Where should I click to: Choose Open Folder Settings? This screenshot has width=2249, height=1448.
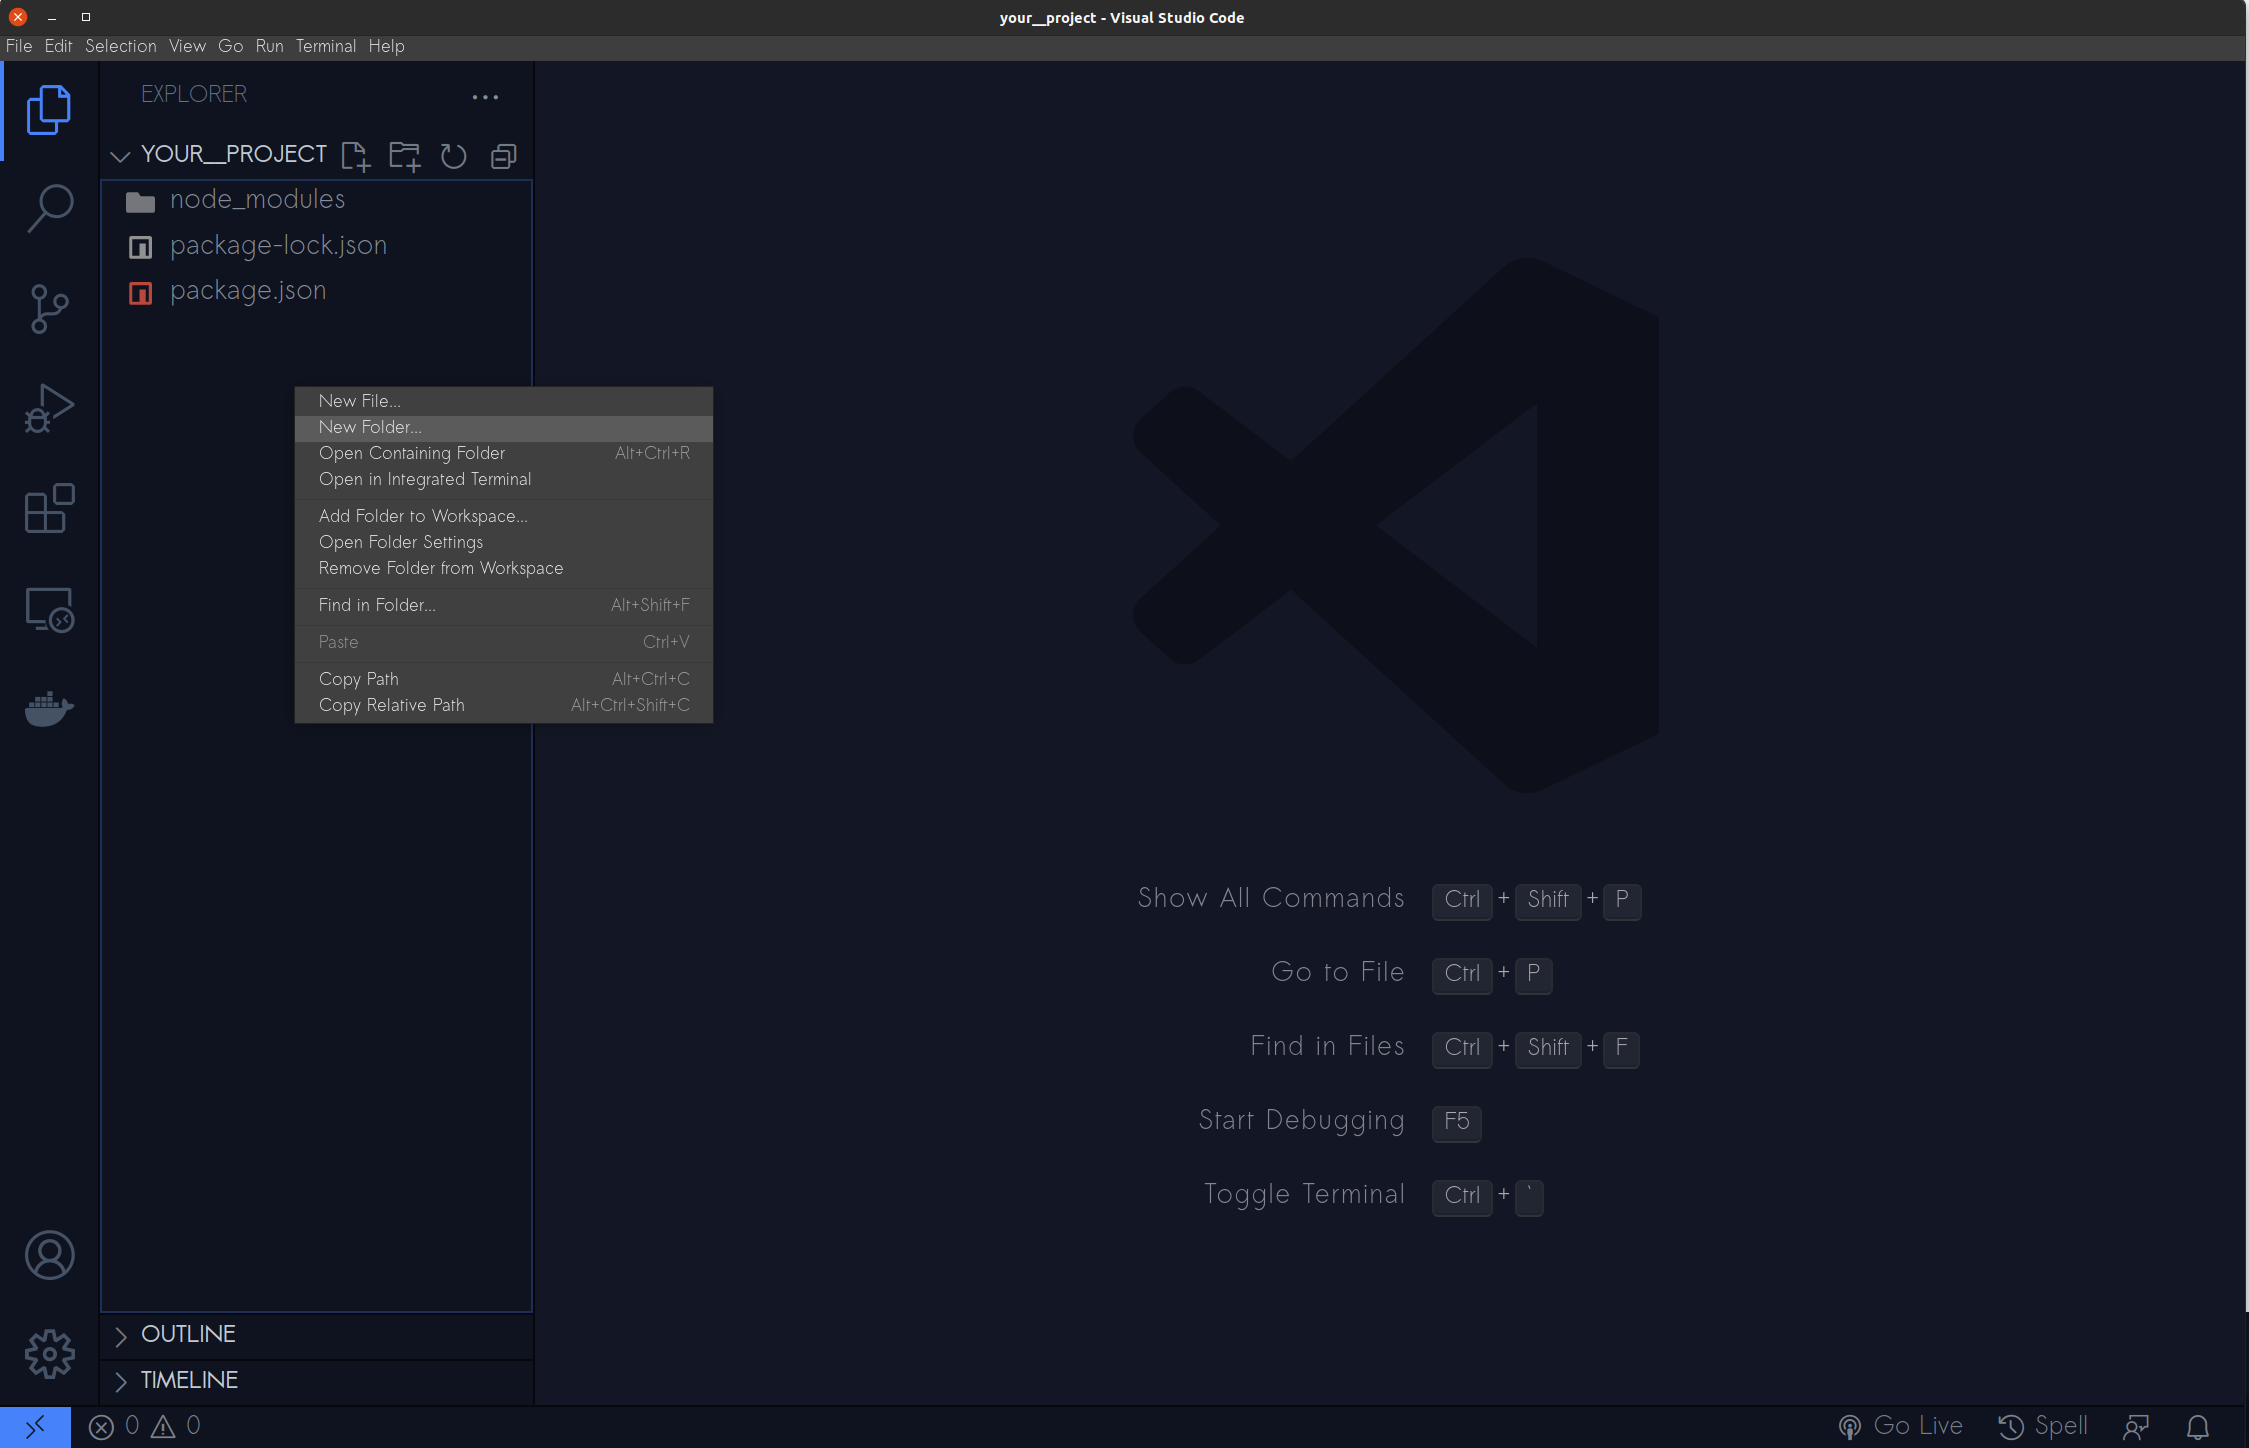503,542
